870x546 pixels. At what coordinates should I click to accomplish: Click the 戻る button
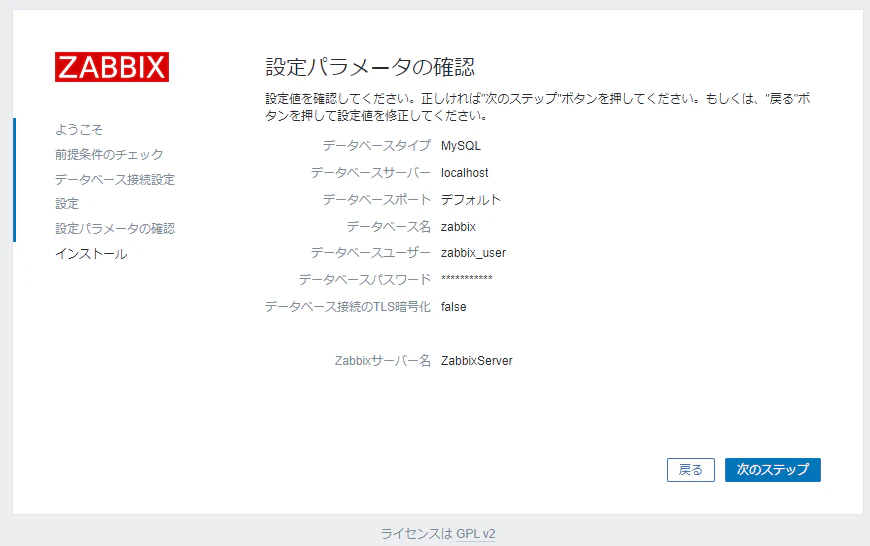pyautogui.click(x=691, y=470)
